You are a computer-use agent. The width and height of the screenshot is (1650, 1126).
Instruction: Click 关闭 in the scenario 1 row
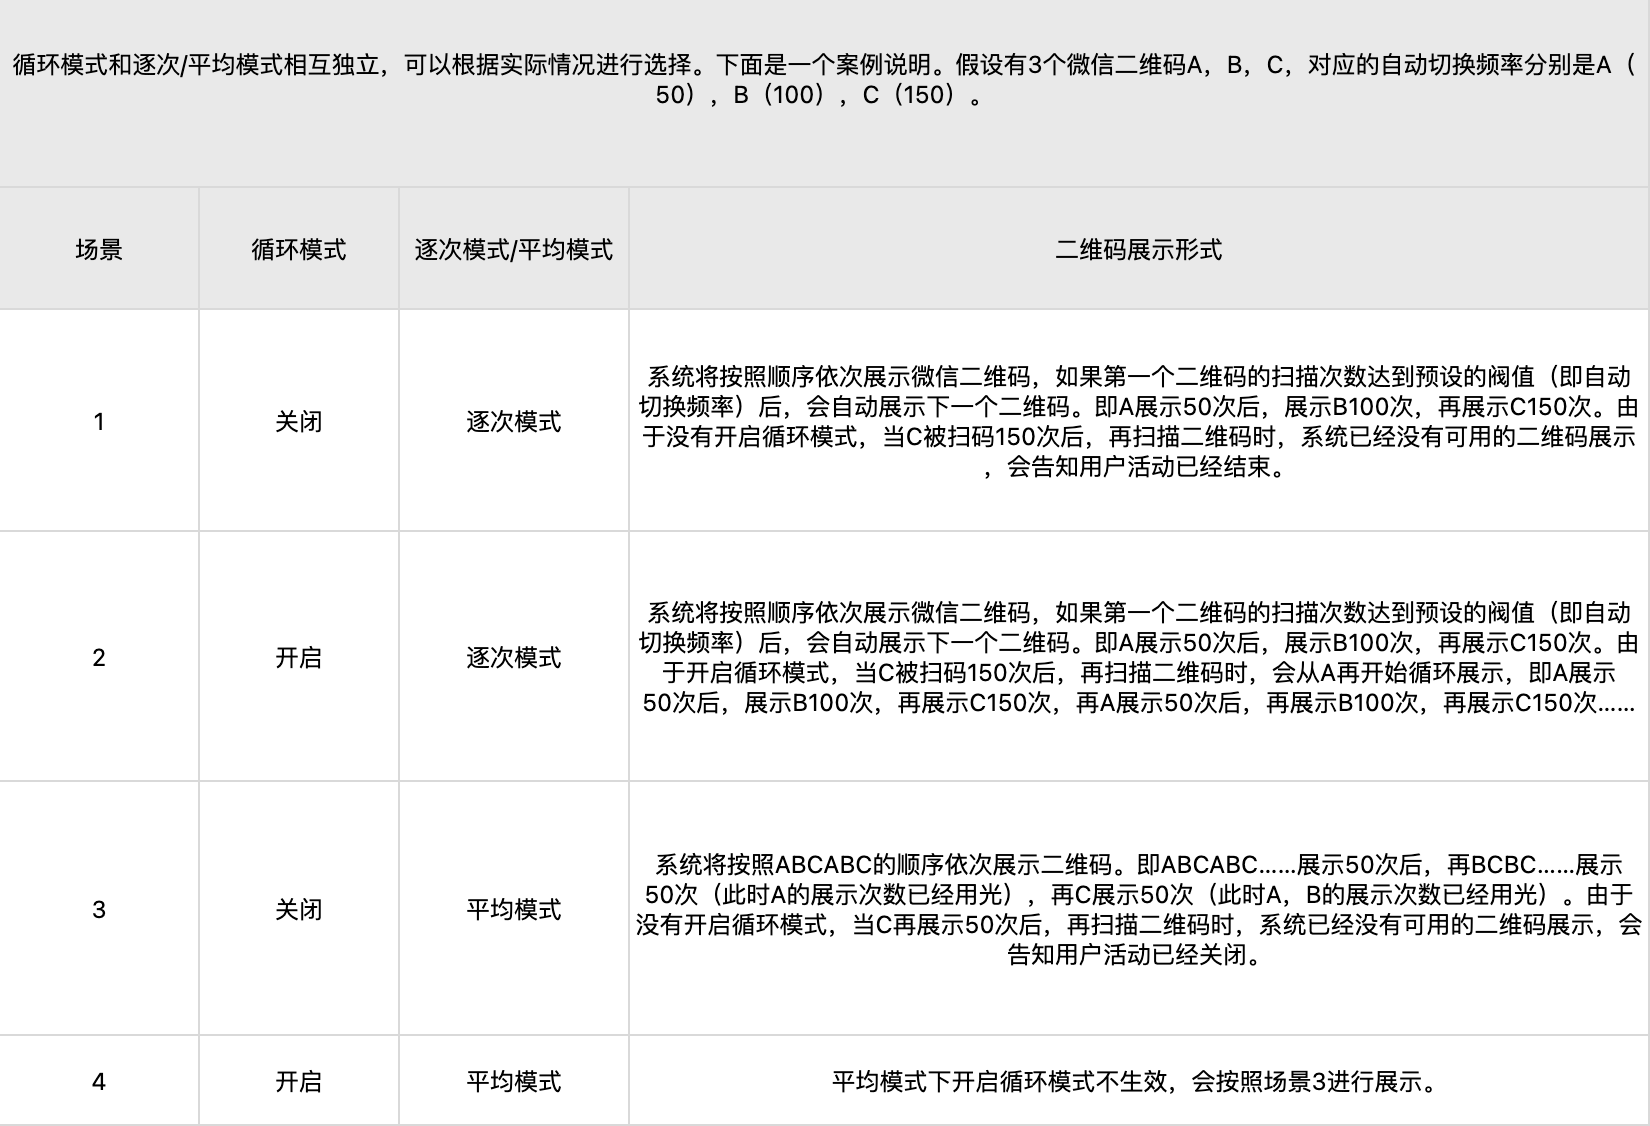pos(298,422)
